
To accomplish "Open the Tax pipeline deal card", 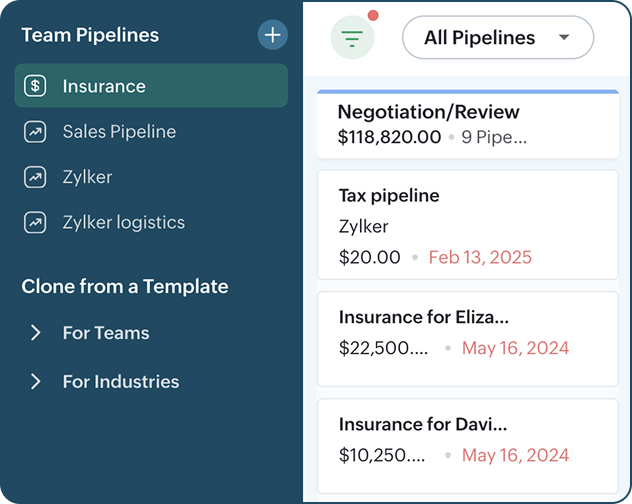I will 467,225.
